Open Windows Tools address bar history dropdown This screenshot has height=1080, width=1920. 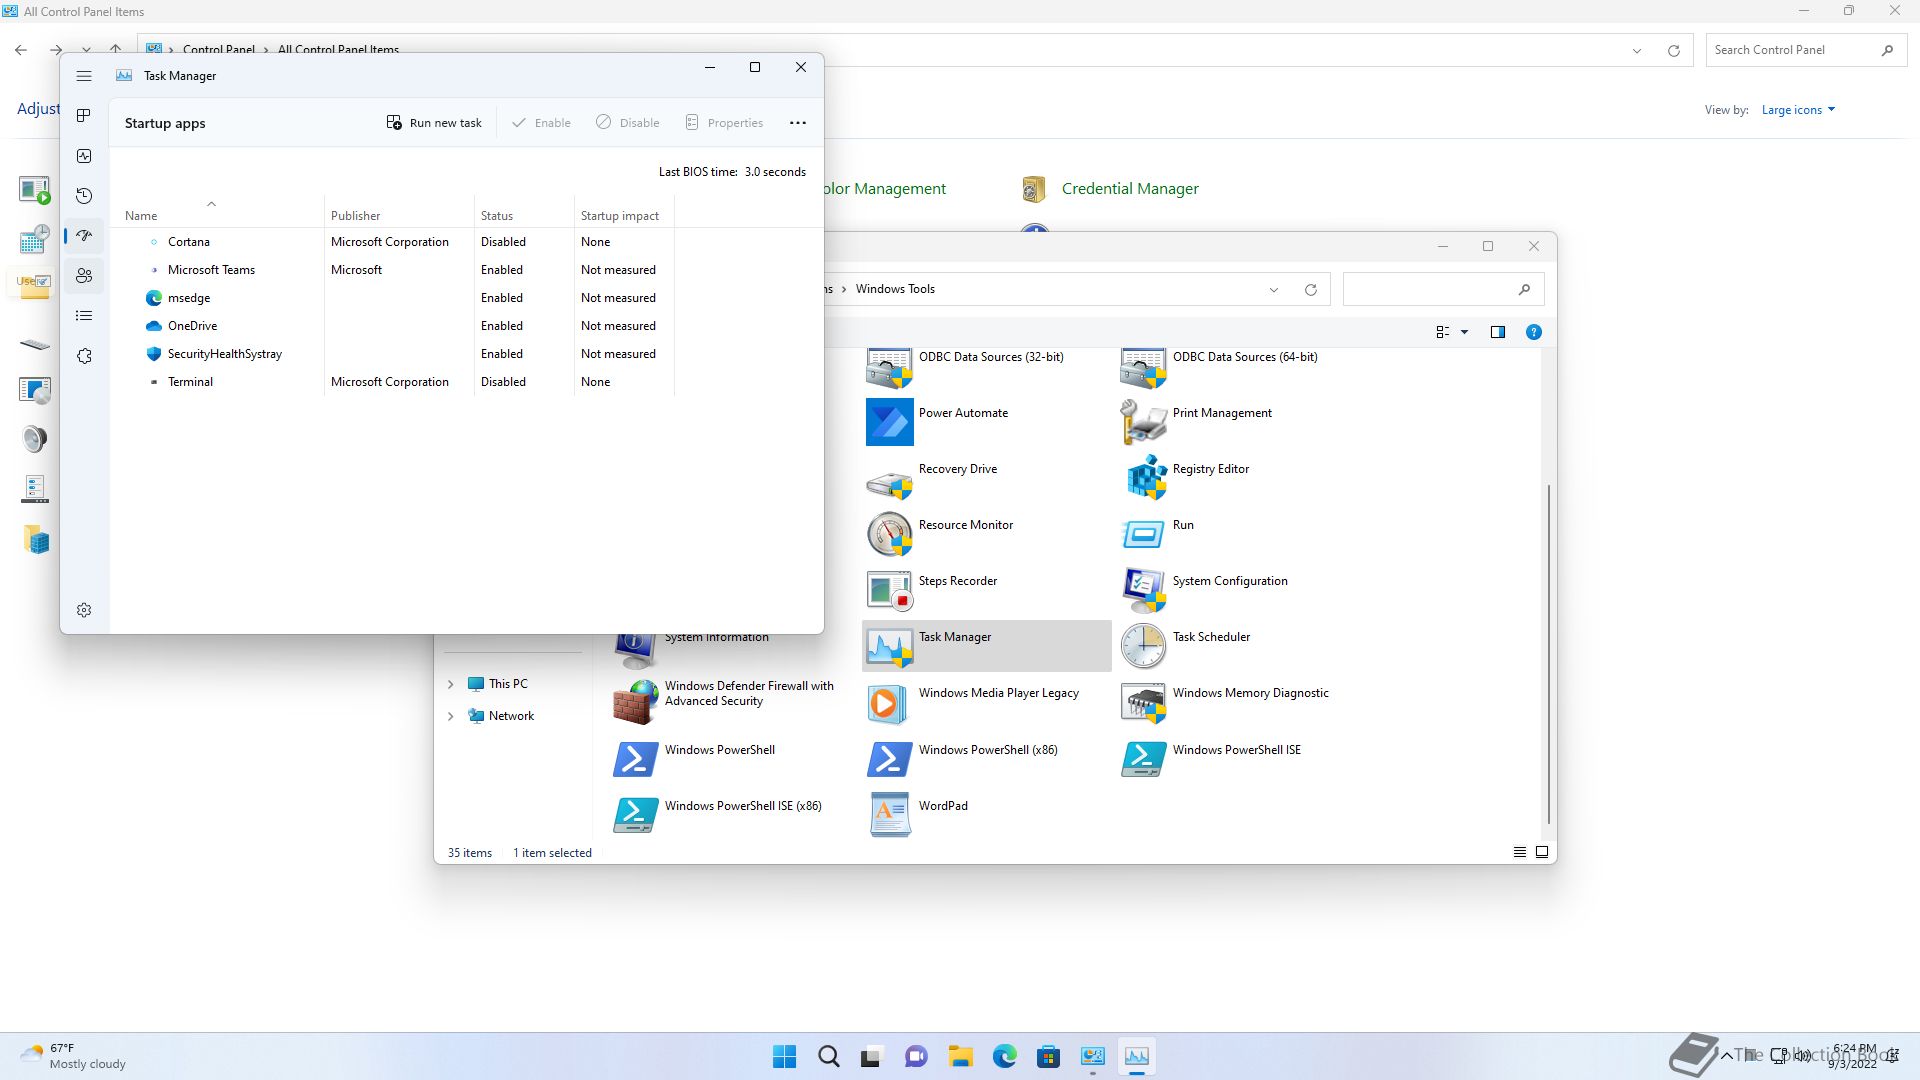(1274, 290)
